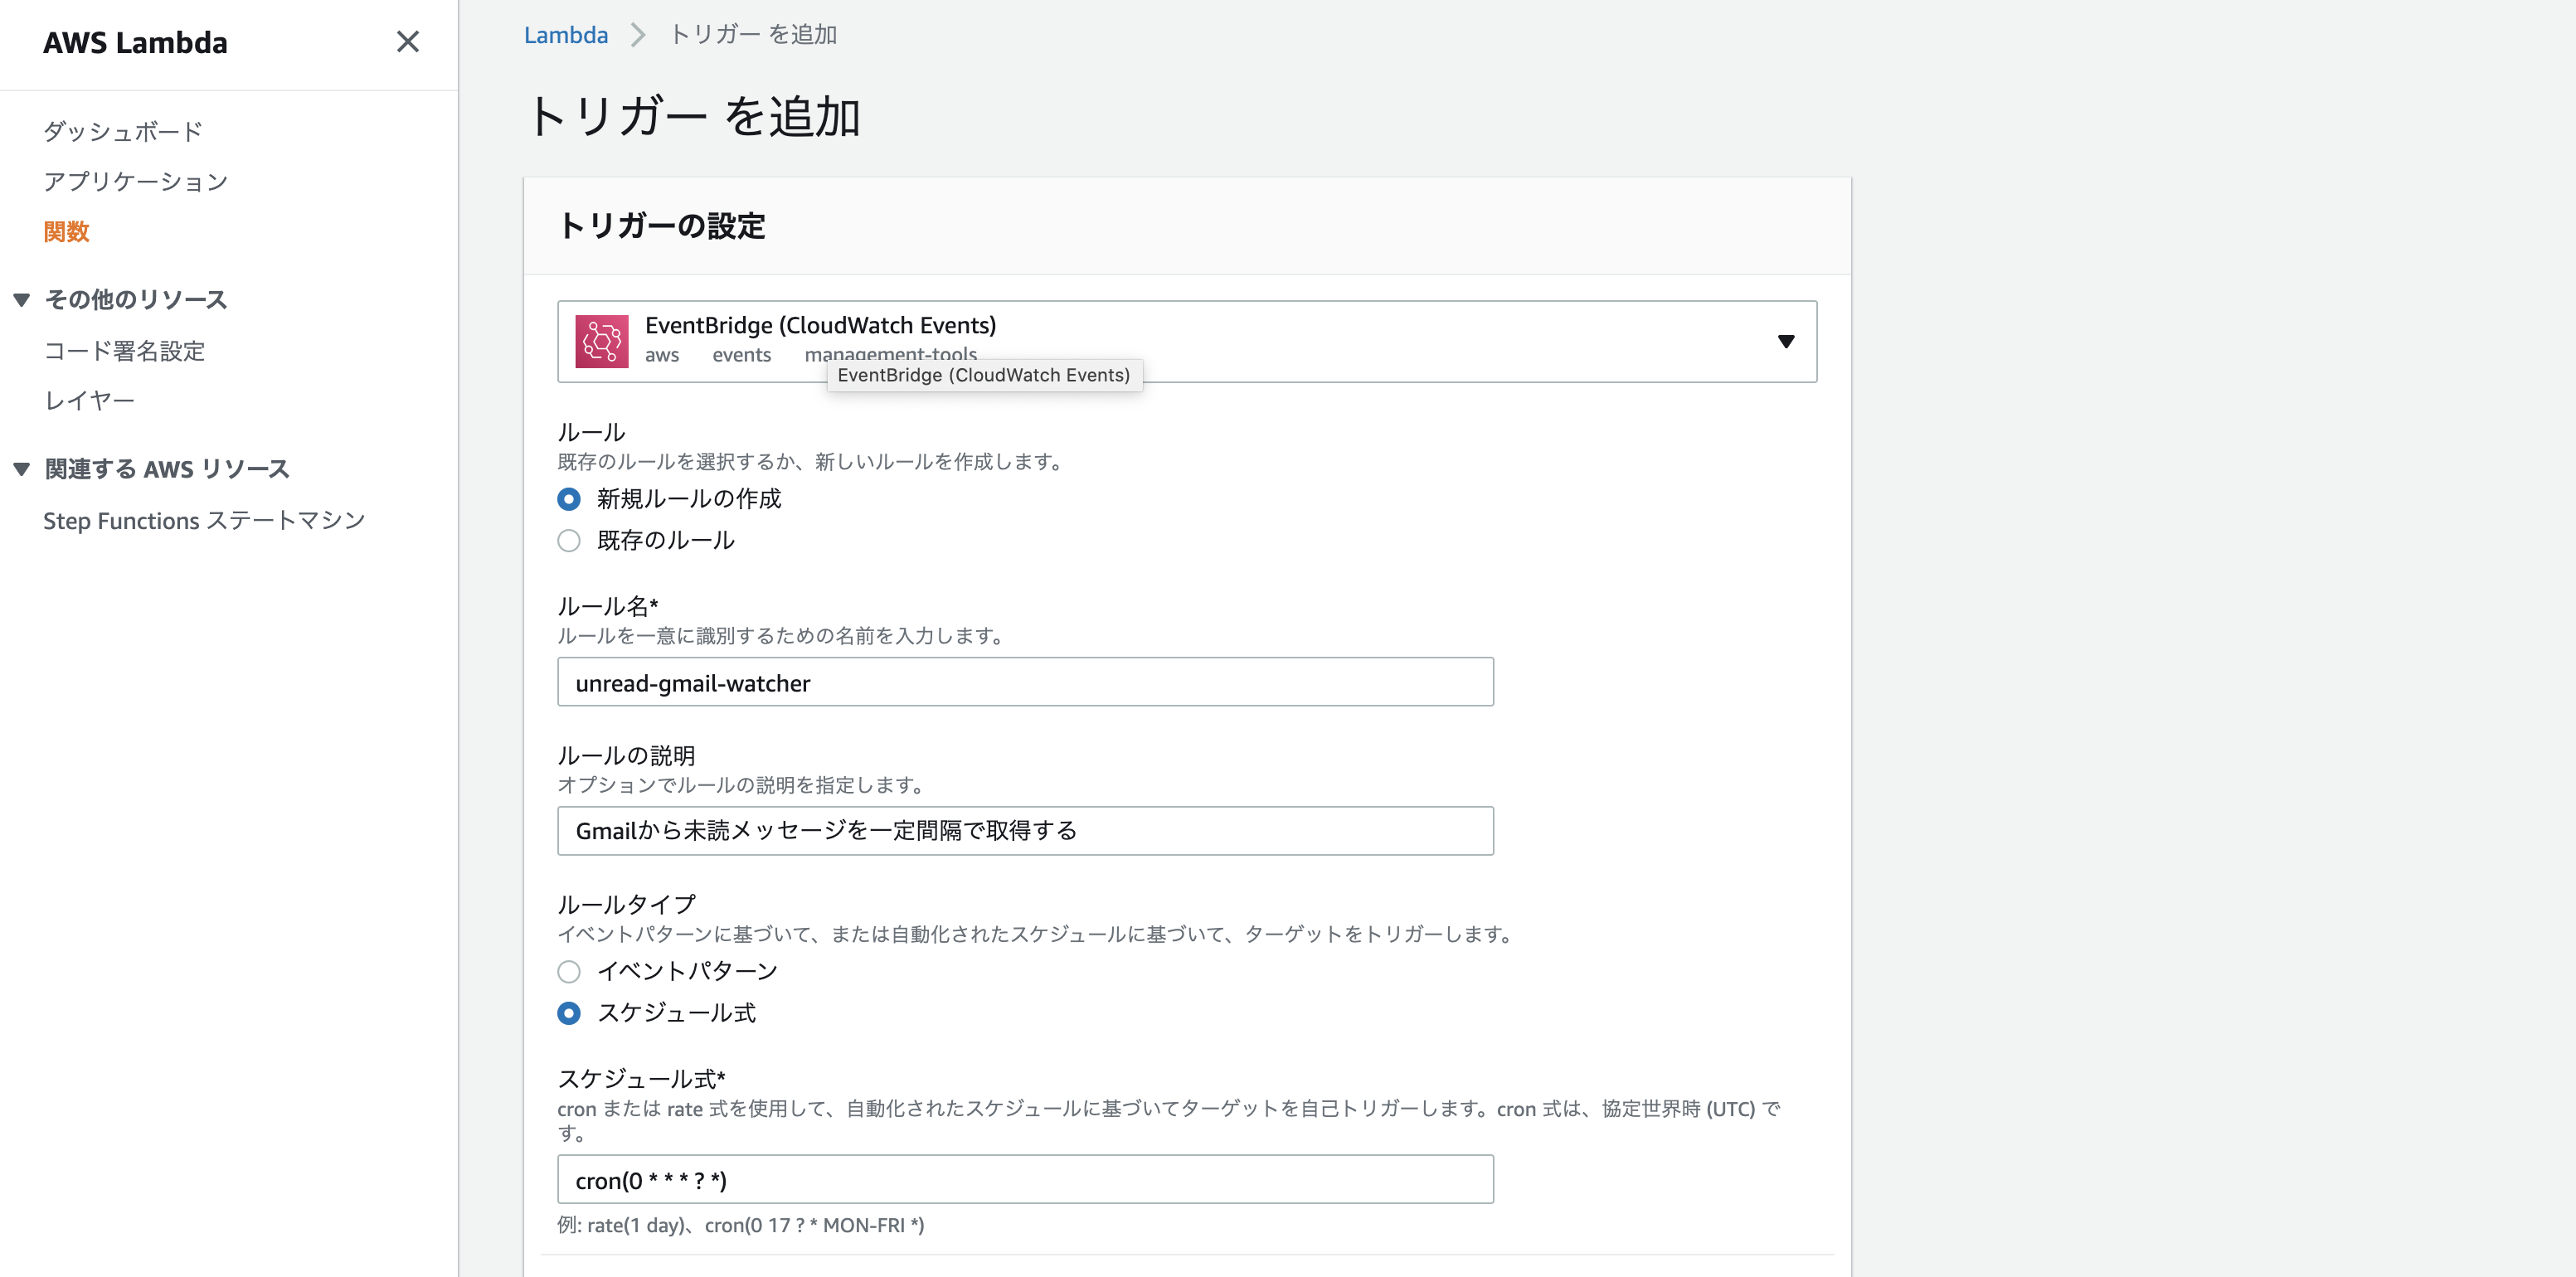The height and width of the screenshot is (1277, 2576).
Task: Open the trigger source dropdown arrow
Action: click(x=1786, y=341)
